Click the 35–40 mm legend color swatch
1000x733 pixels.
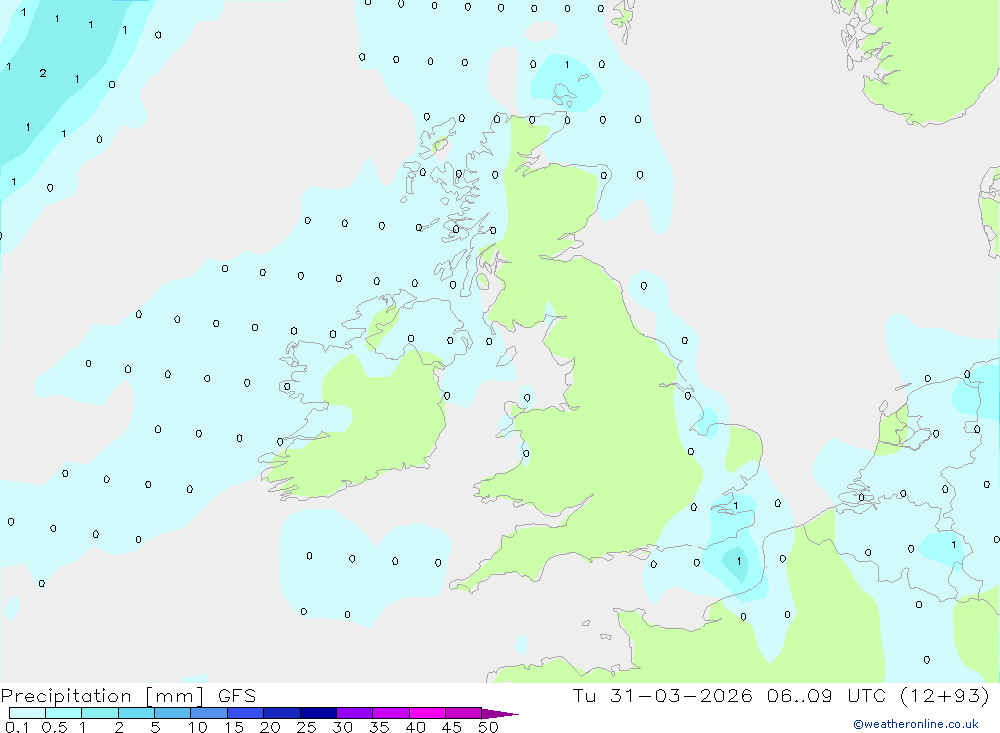point(391,713)
